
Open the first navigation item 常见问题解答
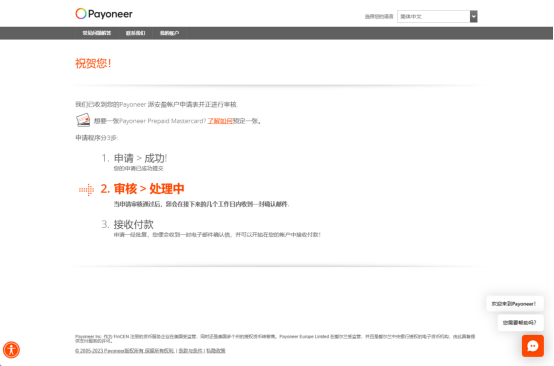point(97,33)
